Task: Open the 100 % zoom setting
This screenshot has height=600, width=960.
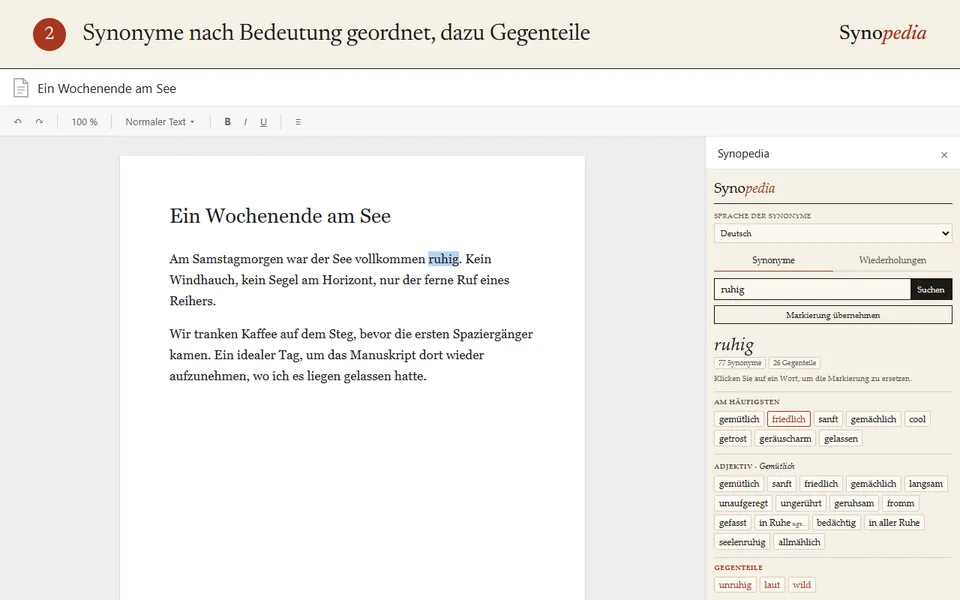Action: [x=84, y=122]
